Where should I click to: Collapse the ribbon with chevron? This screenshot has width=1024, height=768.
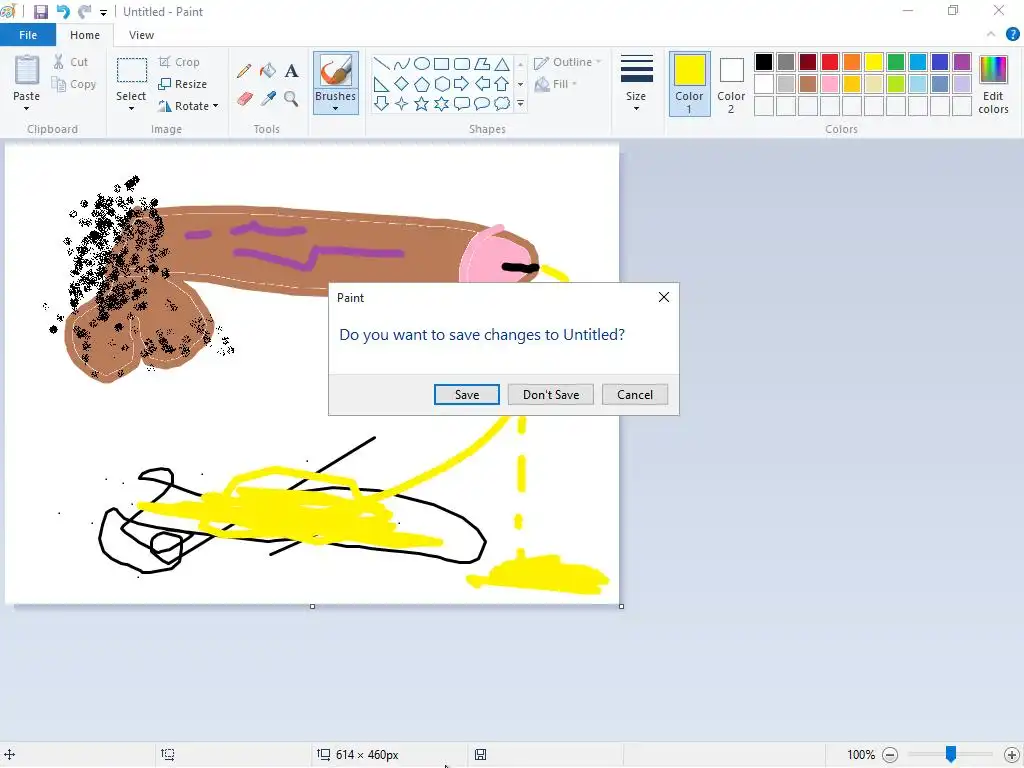[991, 35]
